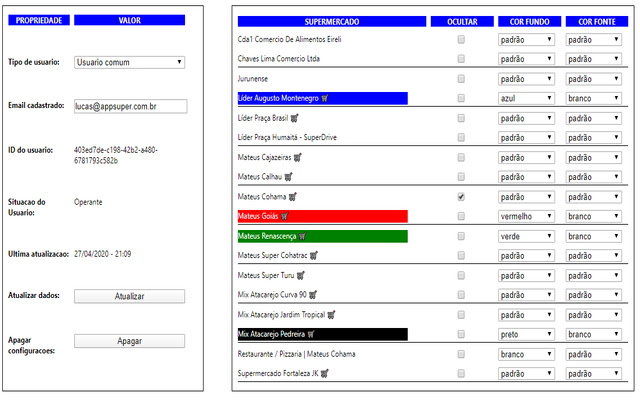Click cart icon next to Mateus Cohama
Screen dimensions: 640x400
[293, 197]
